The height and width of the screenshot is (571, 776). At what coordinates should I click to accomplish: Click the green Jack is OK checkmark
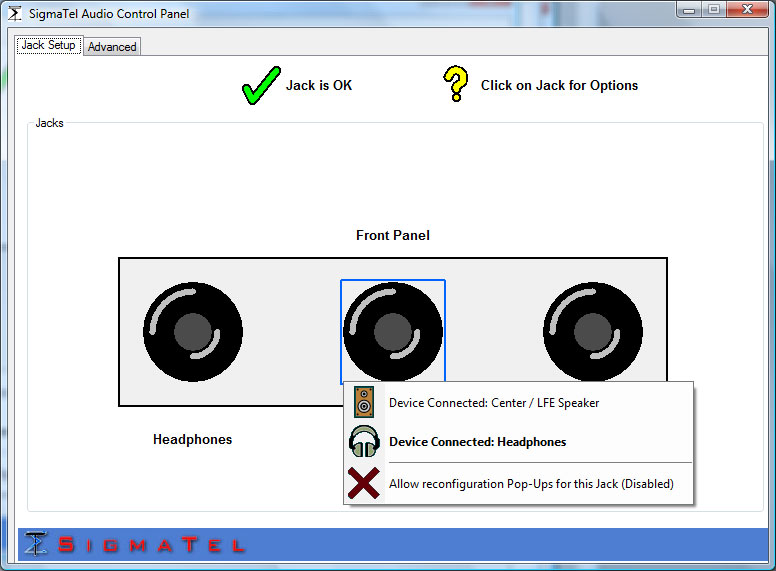point(261,86)
